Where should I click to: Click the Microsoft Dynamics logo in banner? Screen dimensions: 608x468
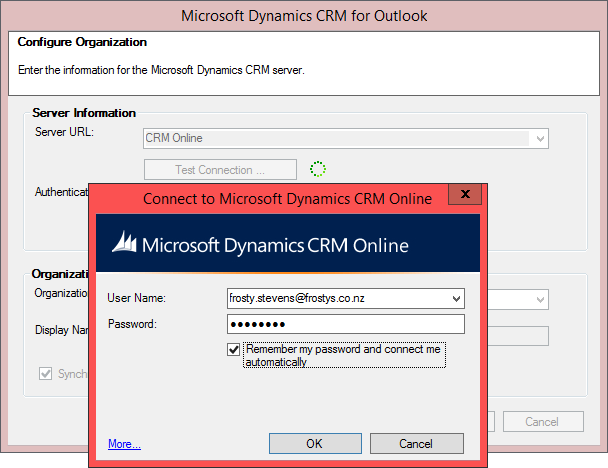click(123, 244)
